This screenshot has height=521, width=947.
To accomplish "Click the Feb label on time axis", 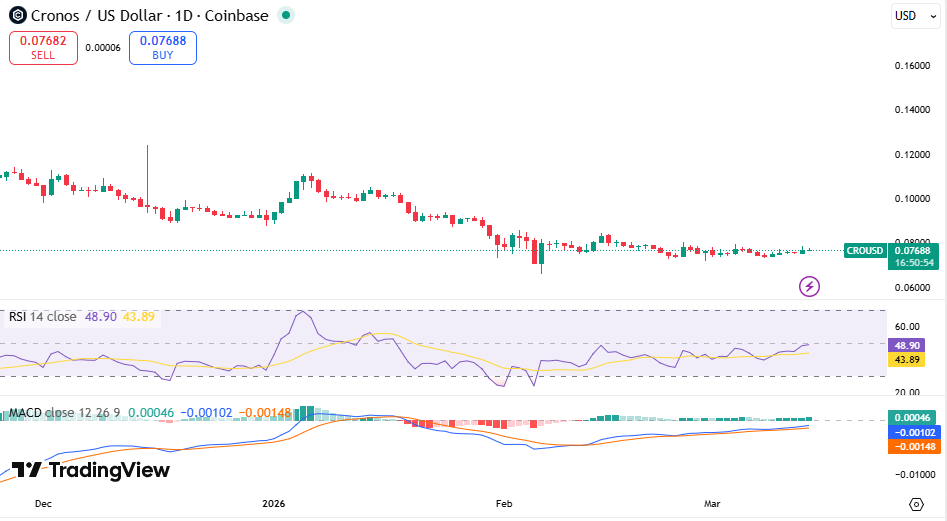I will (x=504, y=503).
